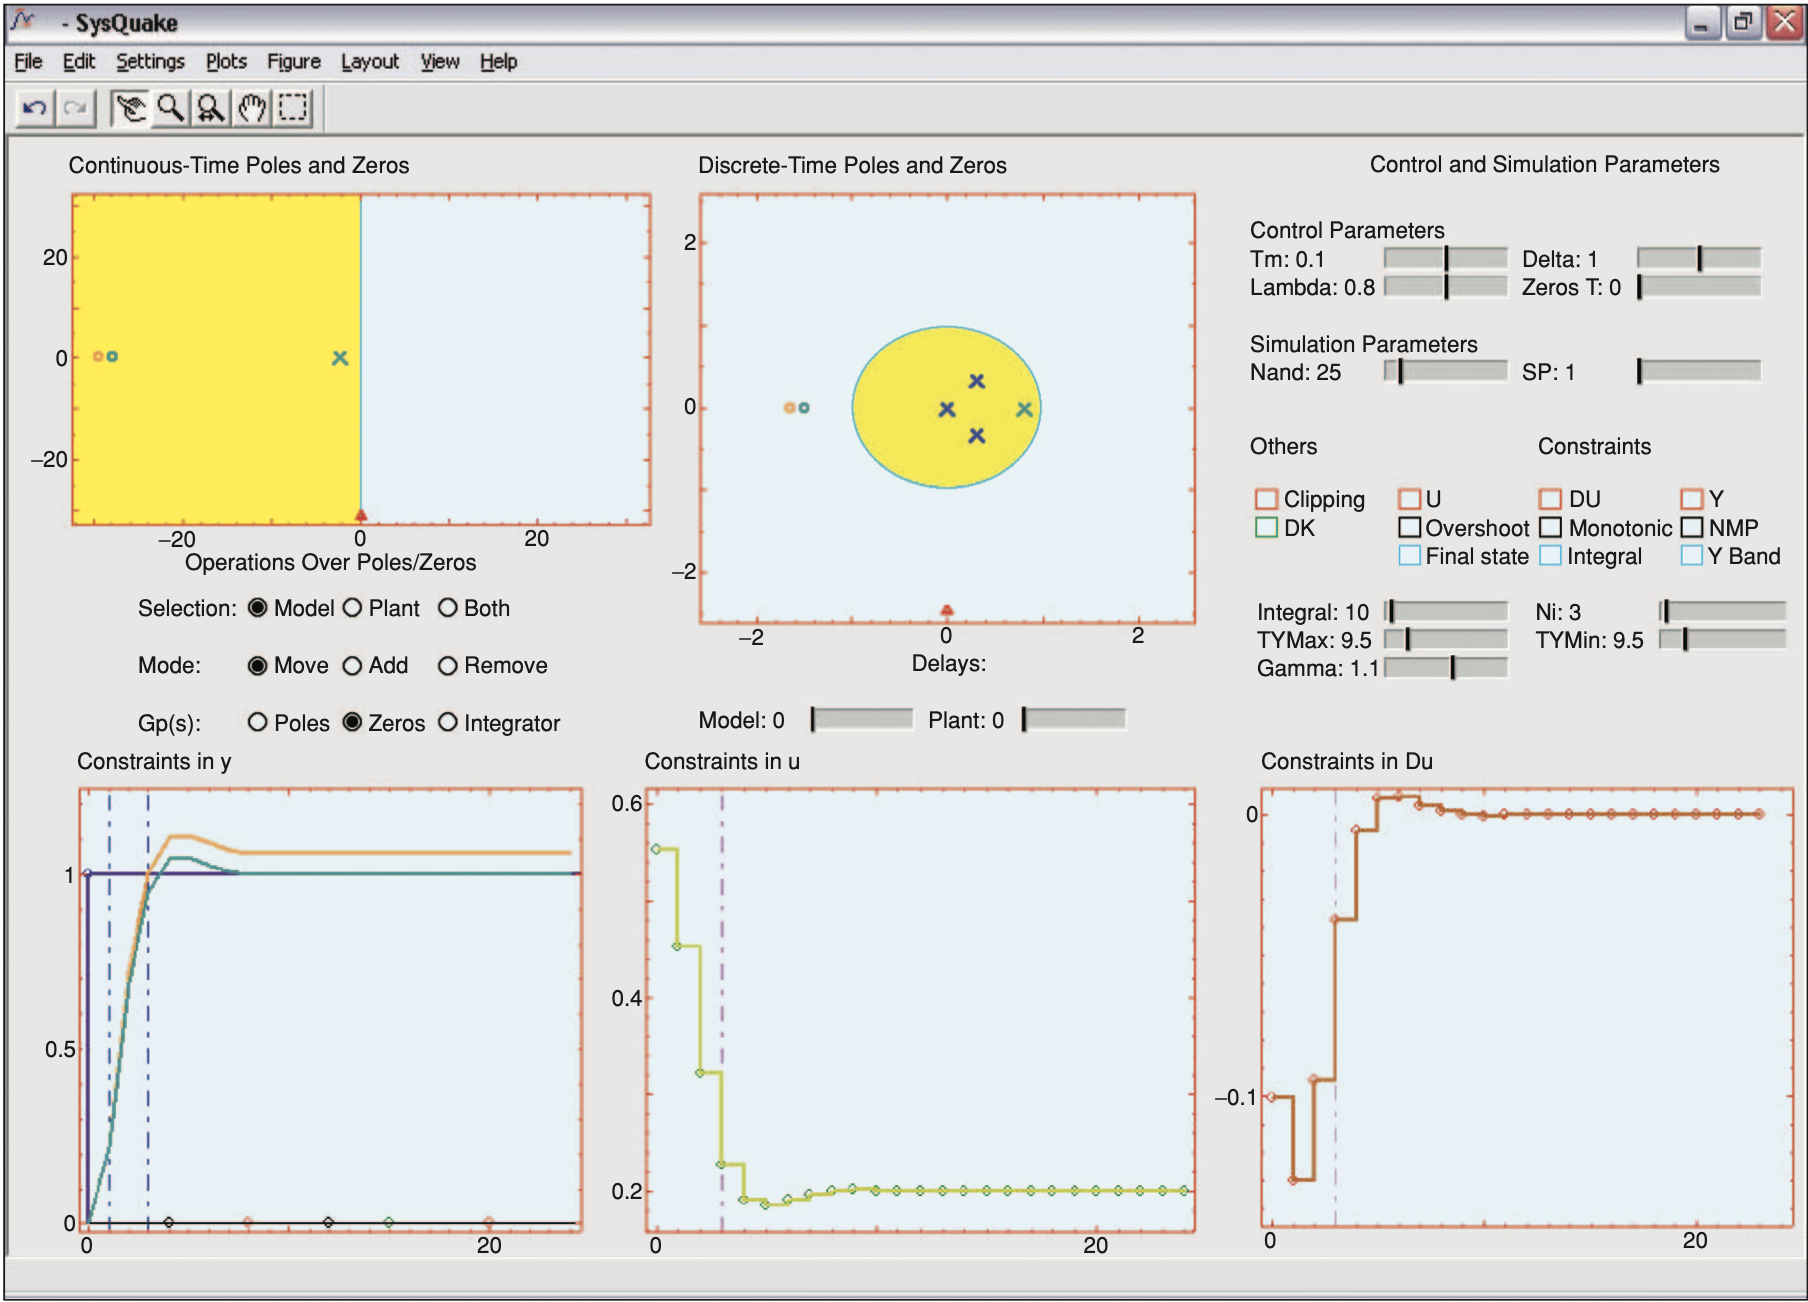
Task: Click the Redo arrow in toolbar
Action: click(x=76, y=108)
